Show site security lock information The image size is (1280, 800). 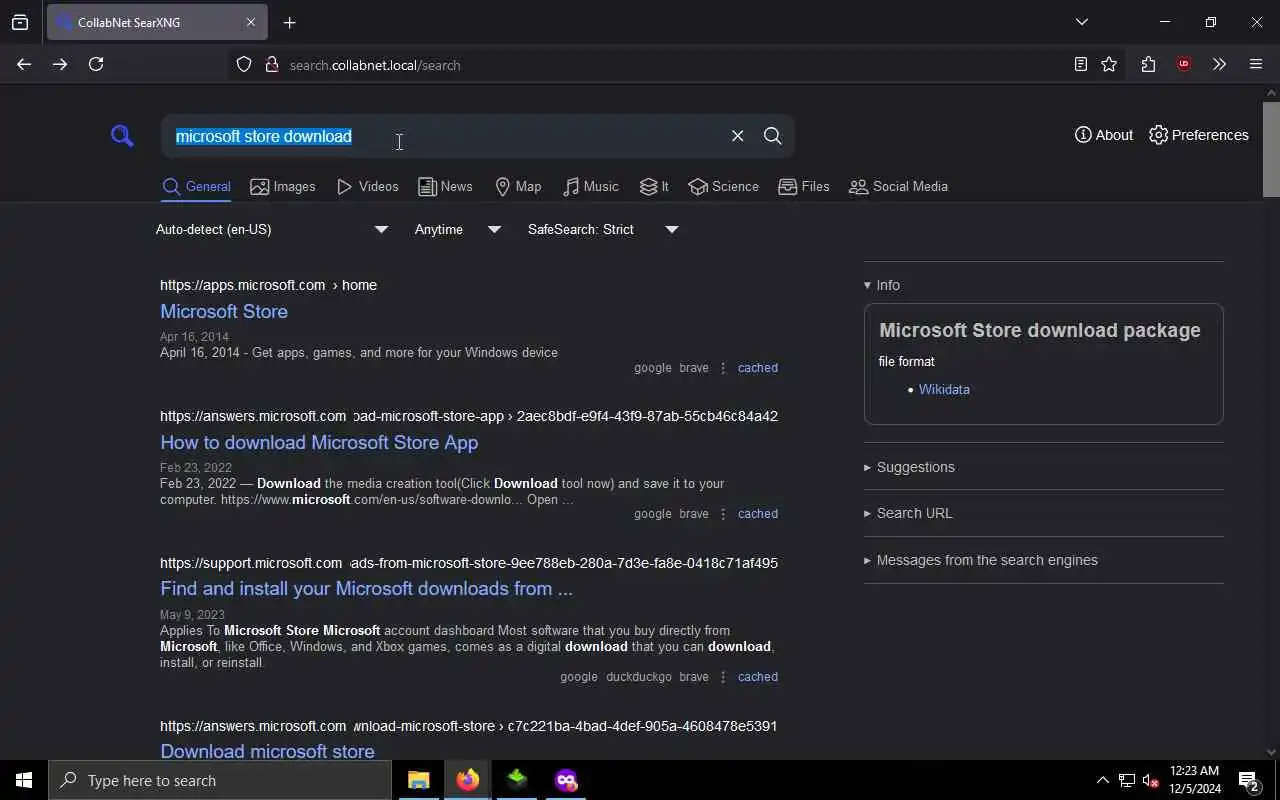pos(271,65)
